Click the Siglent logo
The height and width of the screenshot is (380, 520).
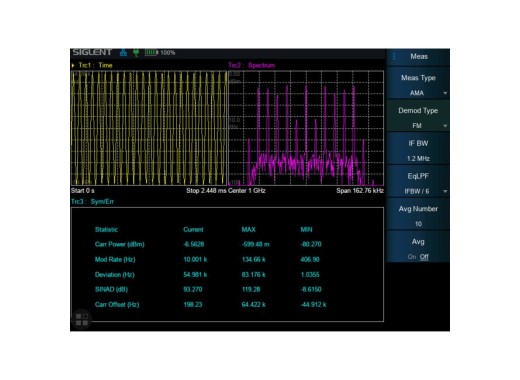pos(92,52)
